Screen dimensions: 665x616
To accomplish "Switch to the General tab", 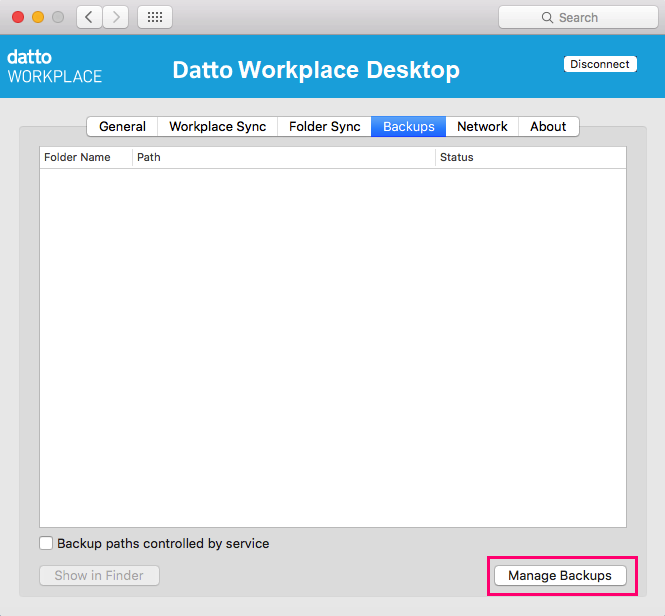I will [122, 126].
